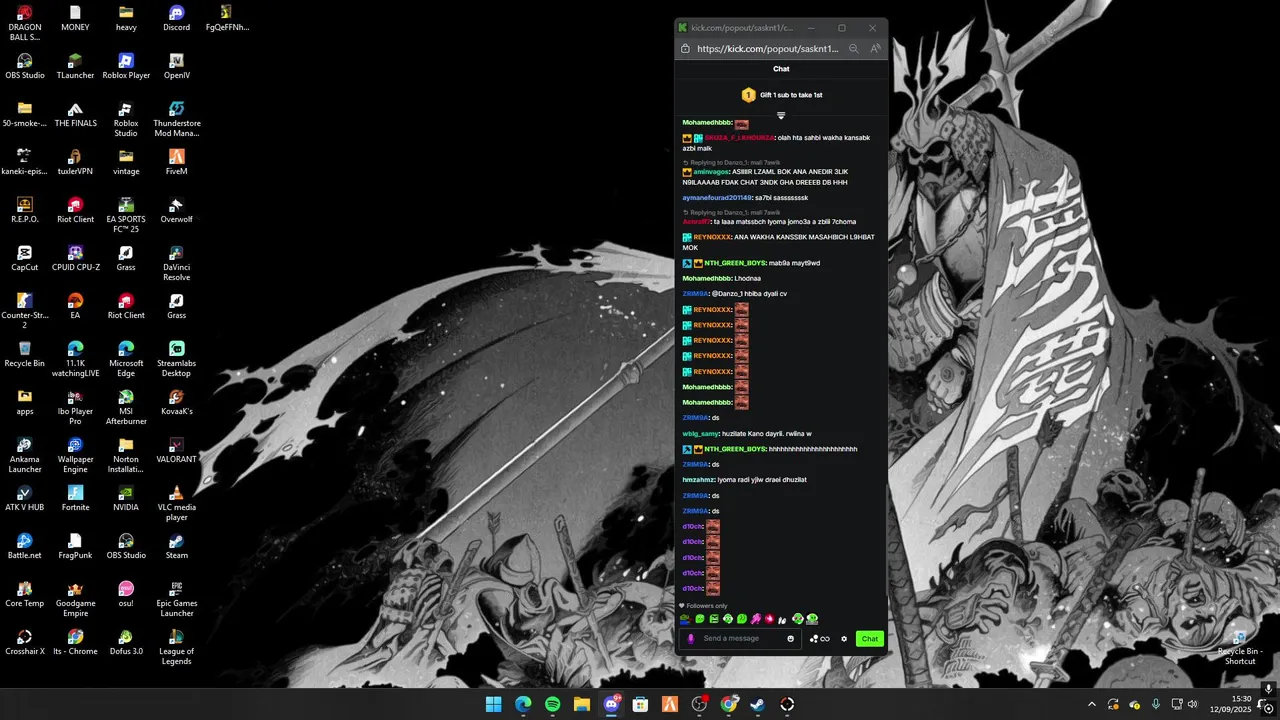The height and width of the screenshot is (720, 1280).
Task: Click the Read aloud icon in address bar
Action: click(875, 48)
